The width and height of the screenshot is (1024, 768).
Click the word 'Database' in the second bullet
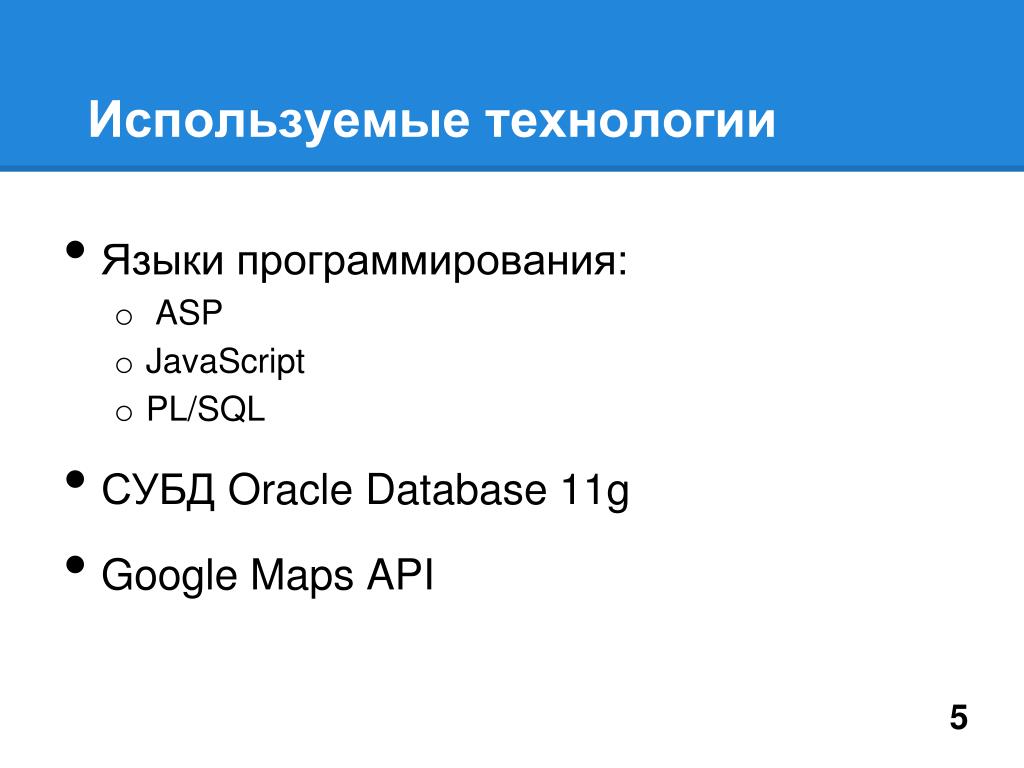pyautogui.click(x=456, y=489)
